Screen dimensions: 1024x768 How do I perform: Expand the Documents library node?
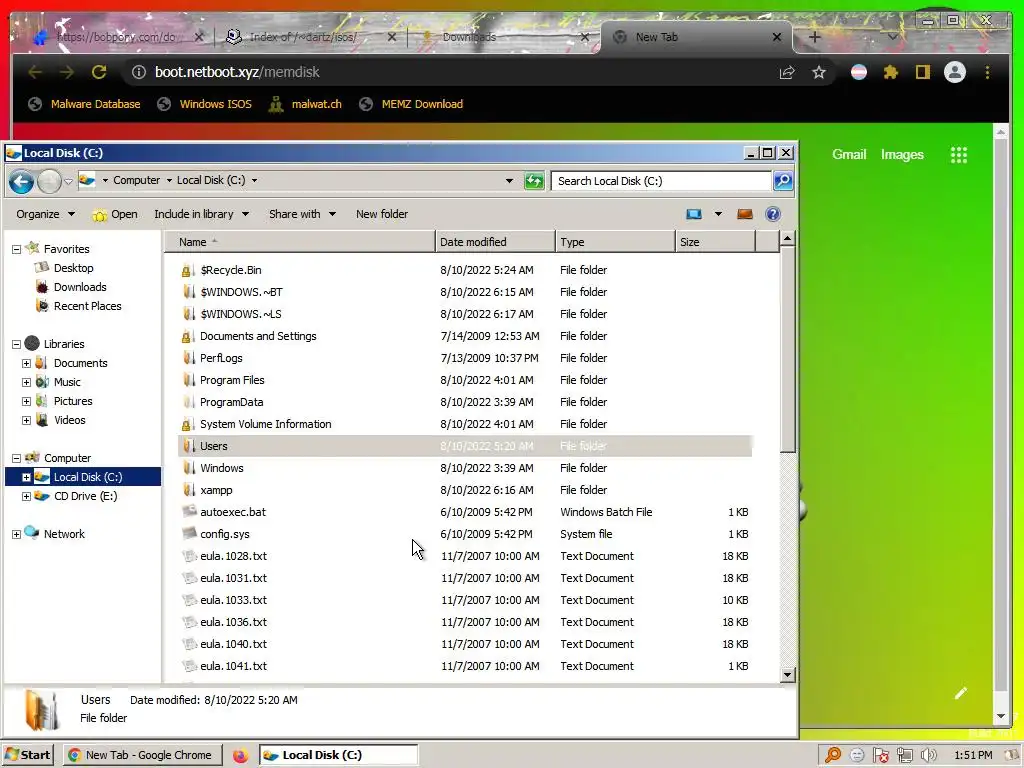tap(26, 363)
